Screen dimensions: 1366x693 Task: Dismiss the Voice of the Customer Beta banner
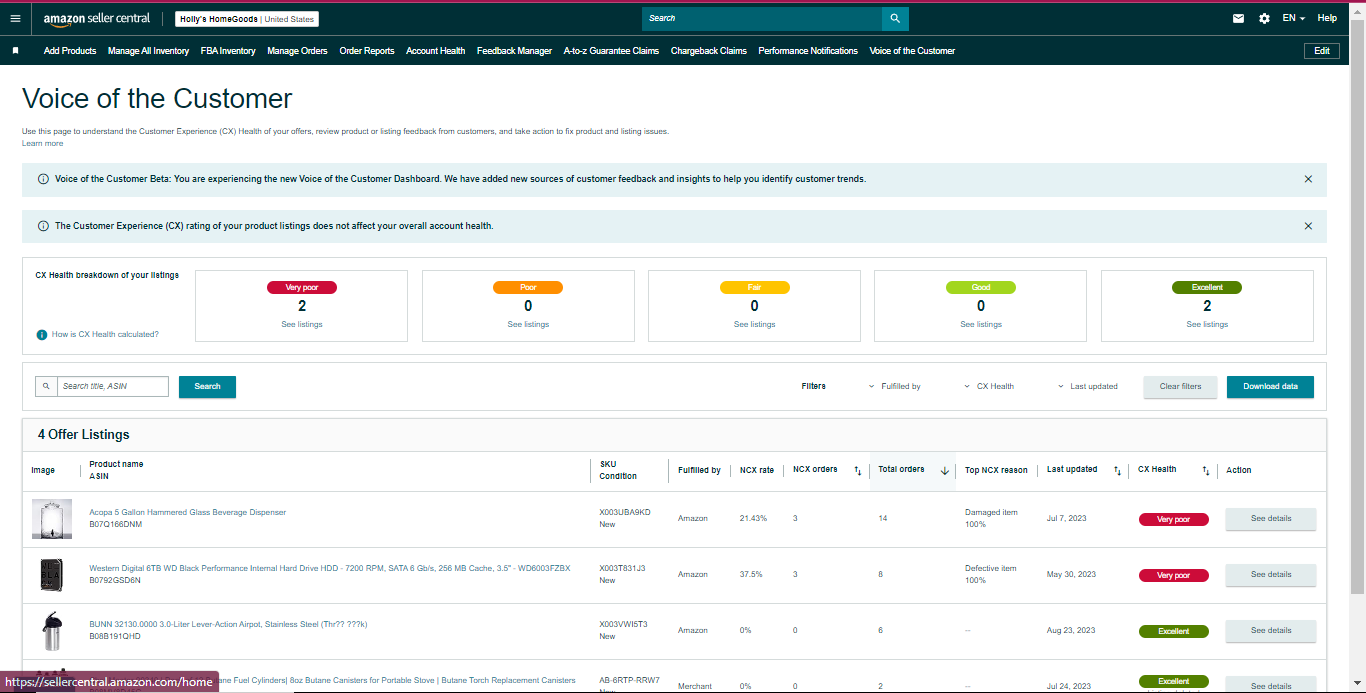(x=1308, y=179)
